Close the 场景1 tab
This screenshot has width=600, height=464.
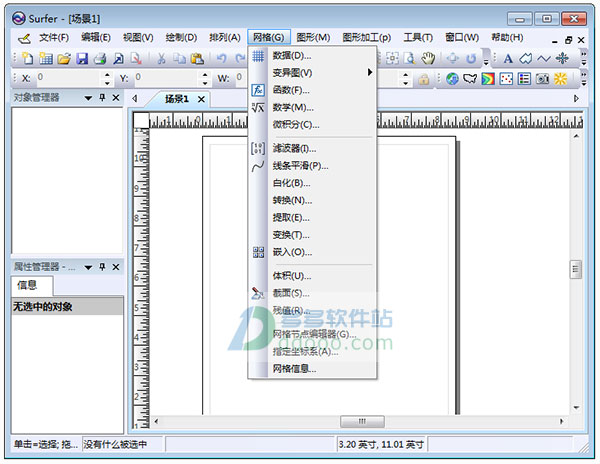[x=201, y=99]
